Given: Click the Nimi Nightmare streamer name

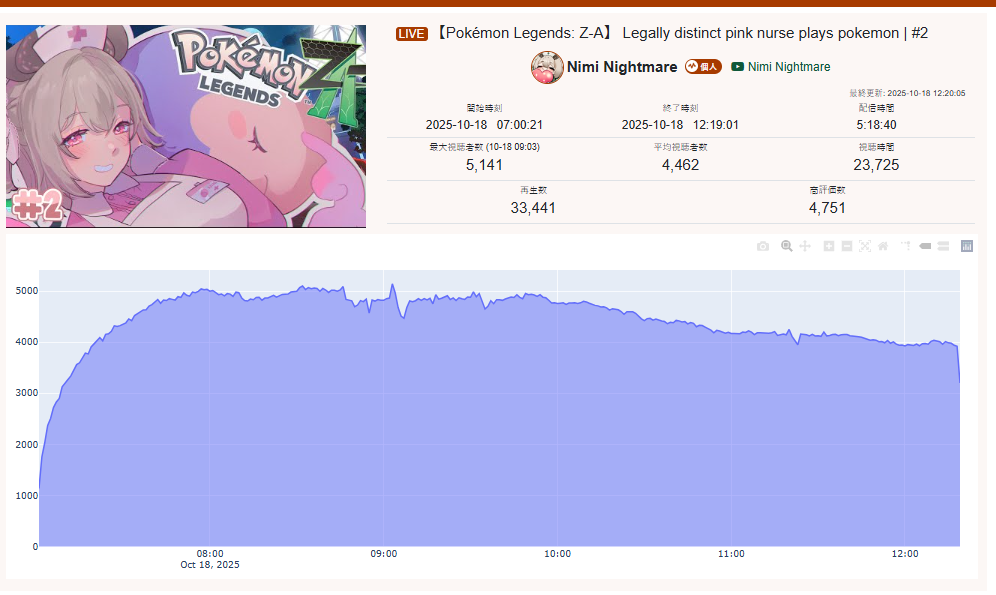Looking at the screenshot, I should 622,67.
